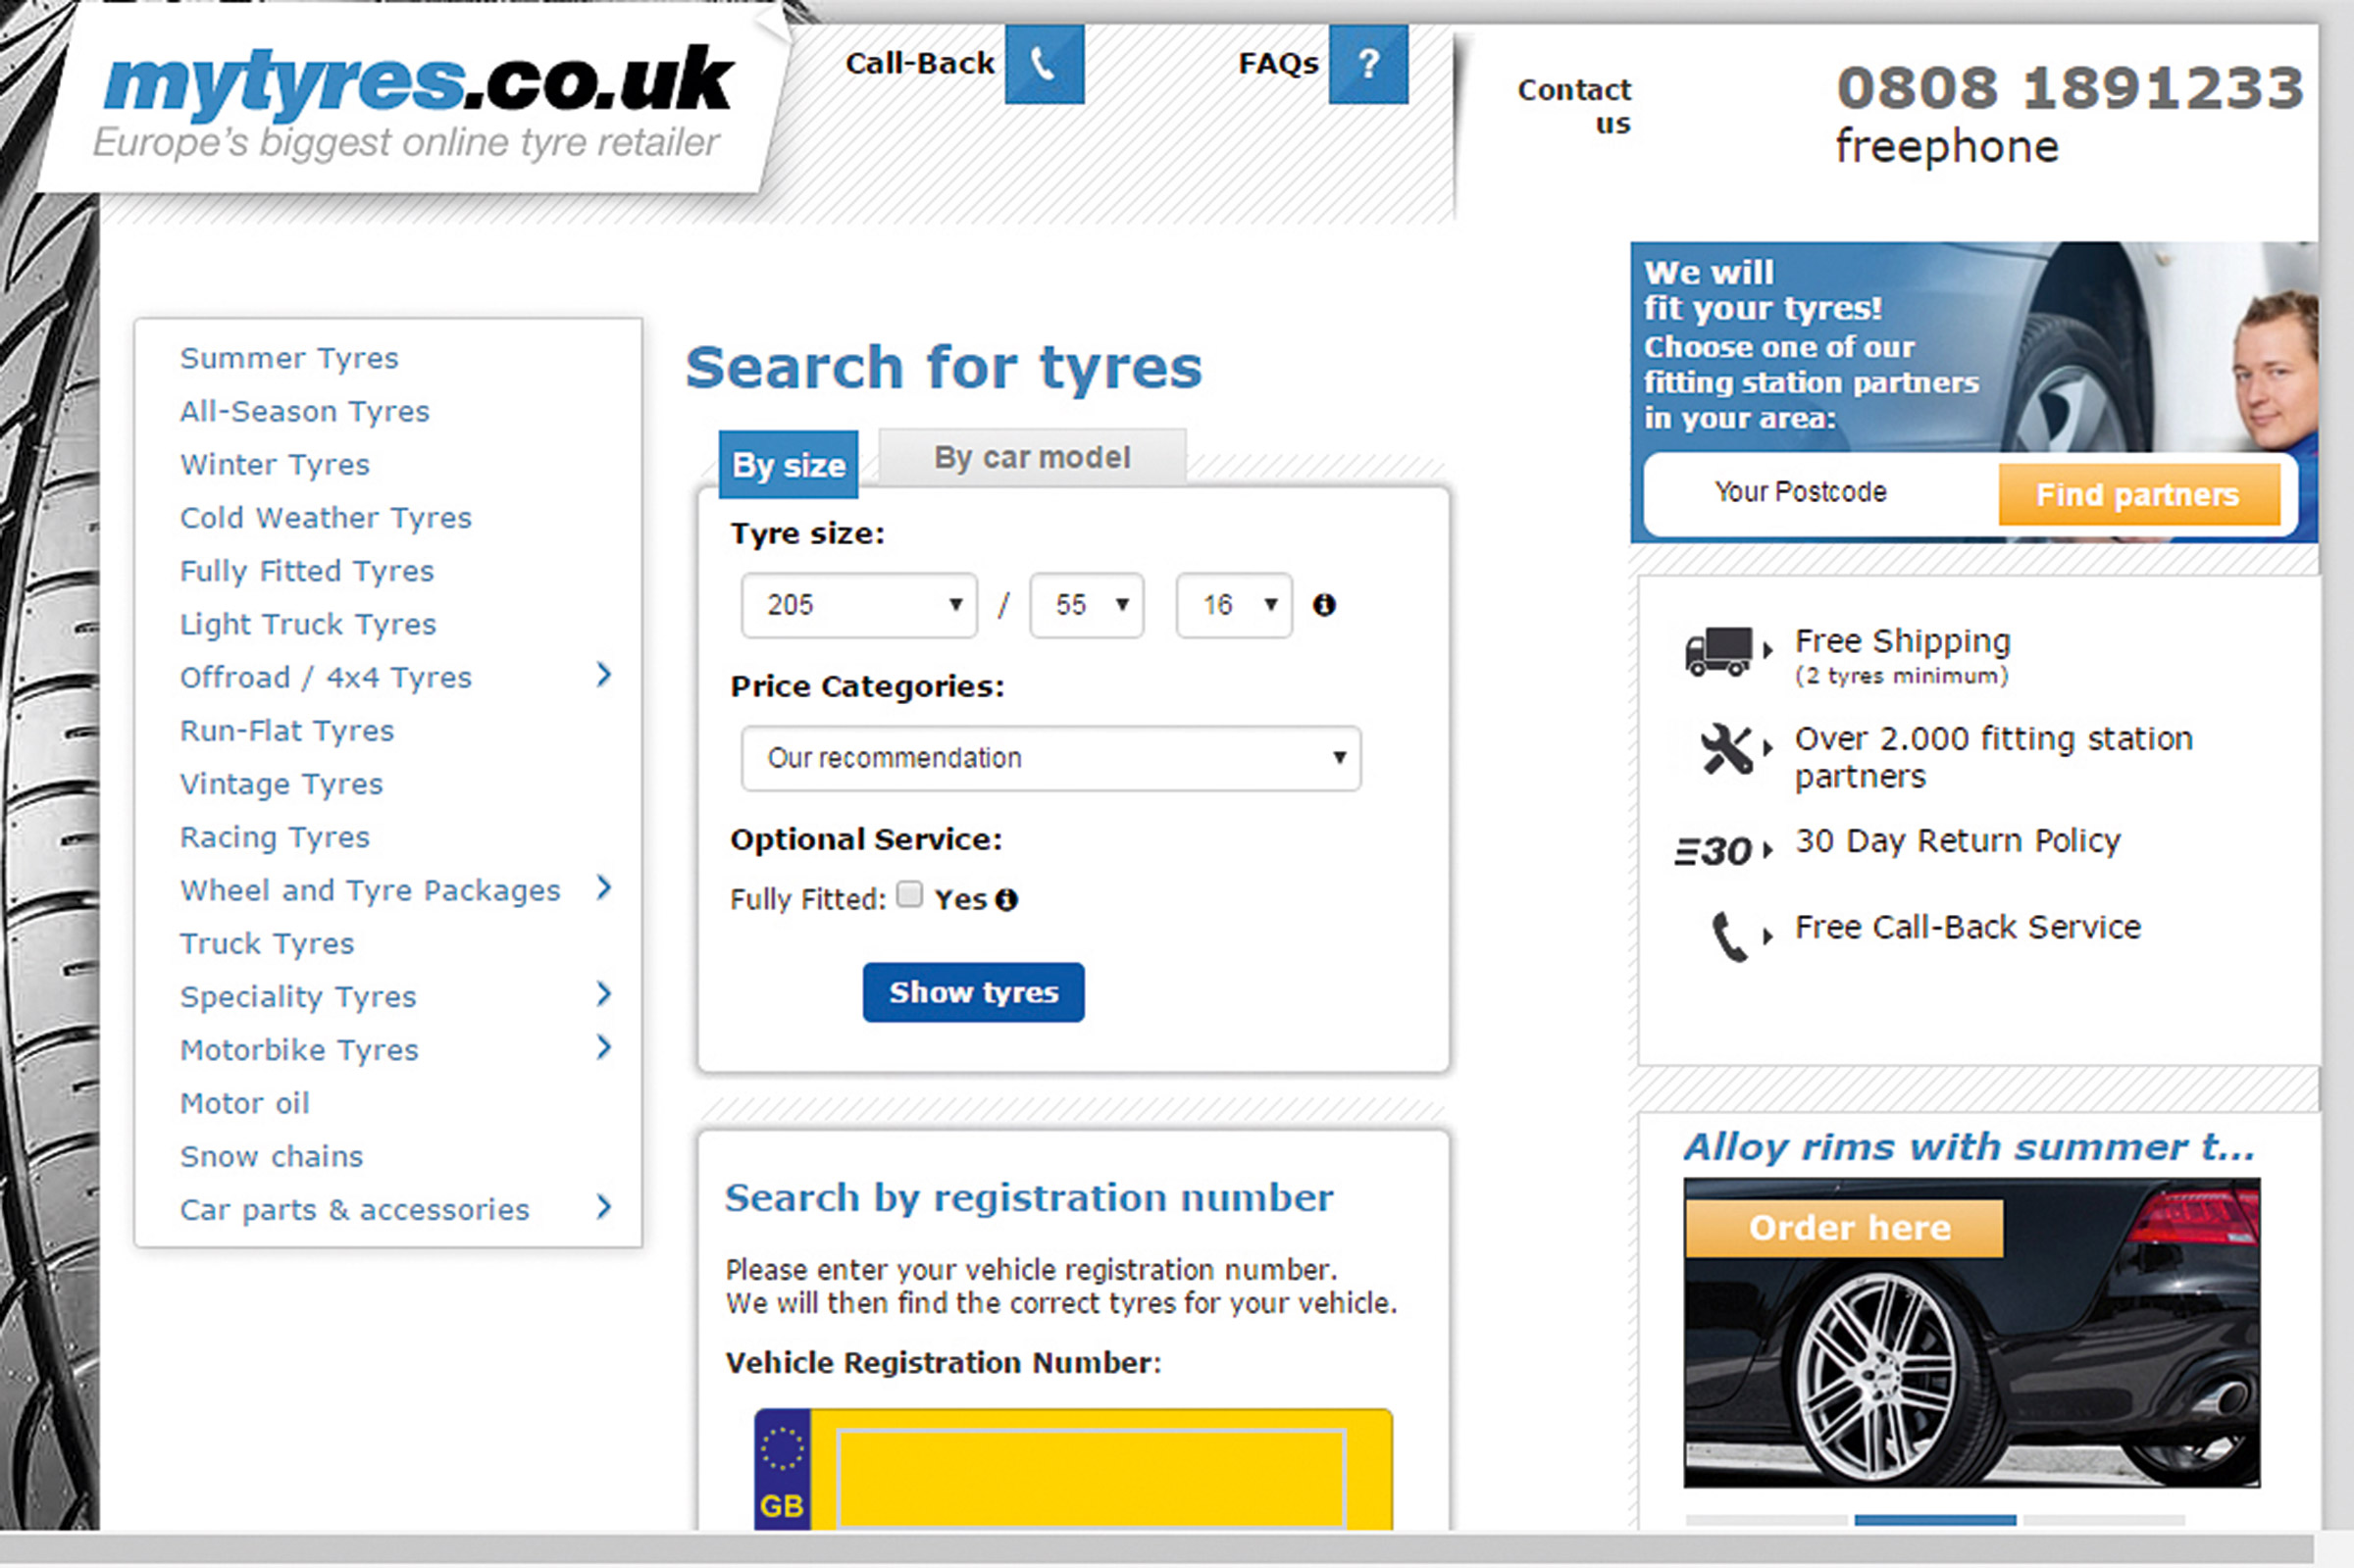Click the info icon next to Fully Fitted
The height and width of the screenshot is (1568, 2354).
point(1008,899)
